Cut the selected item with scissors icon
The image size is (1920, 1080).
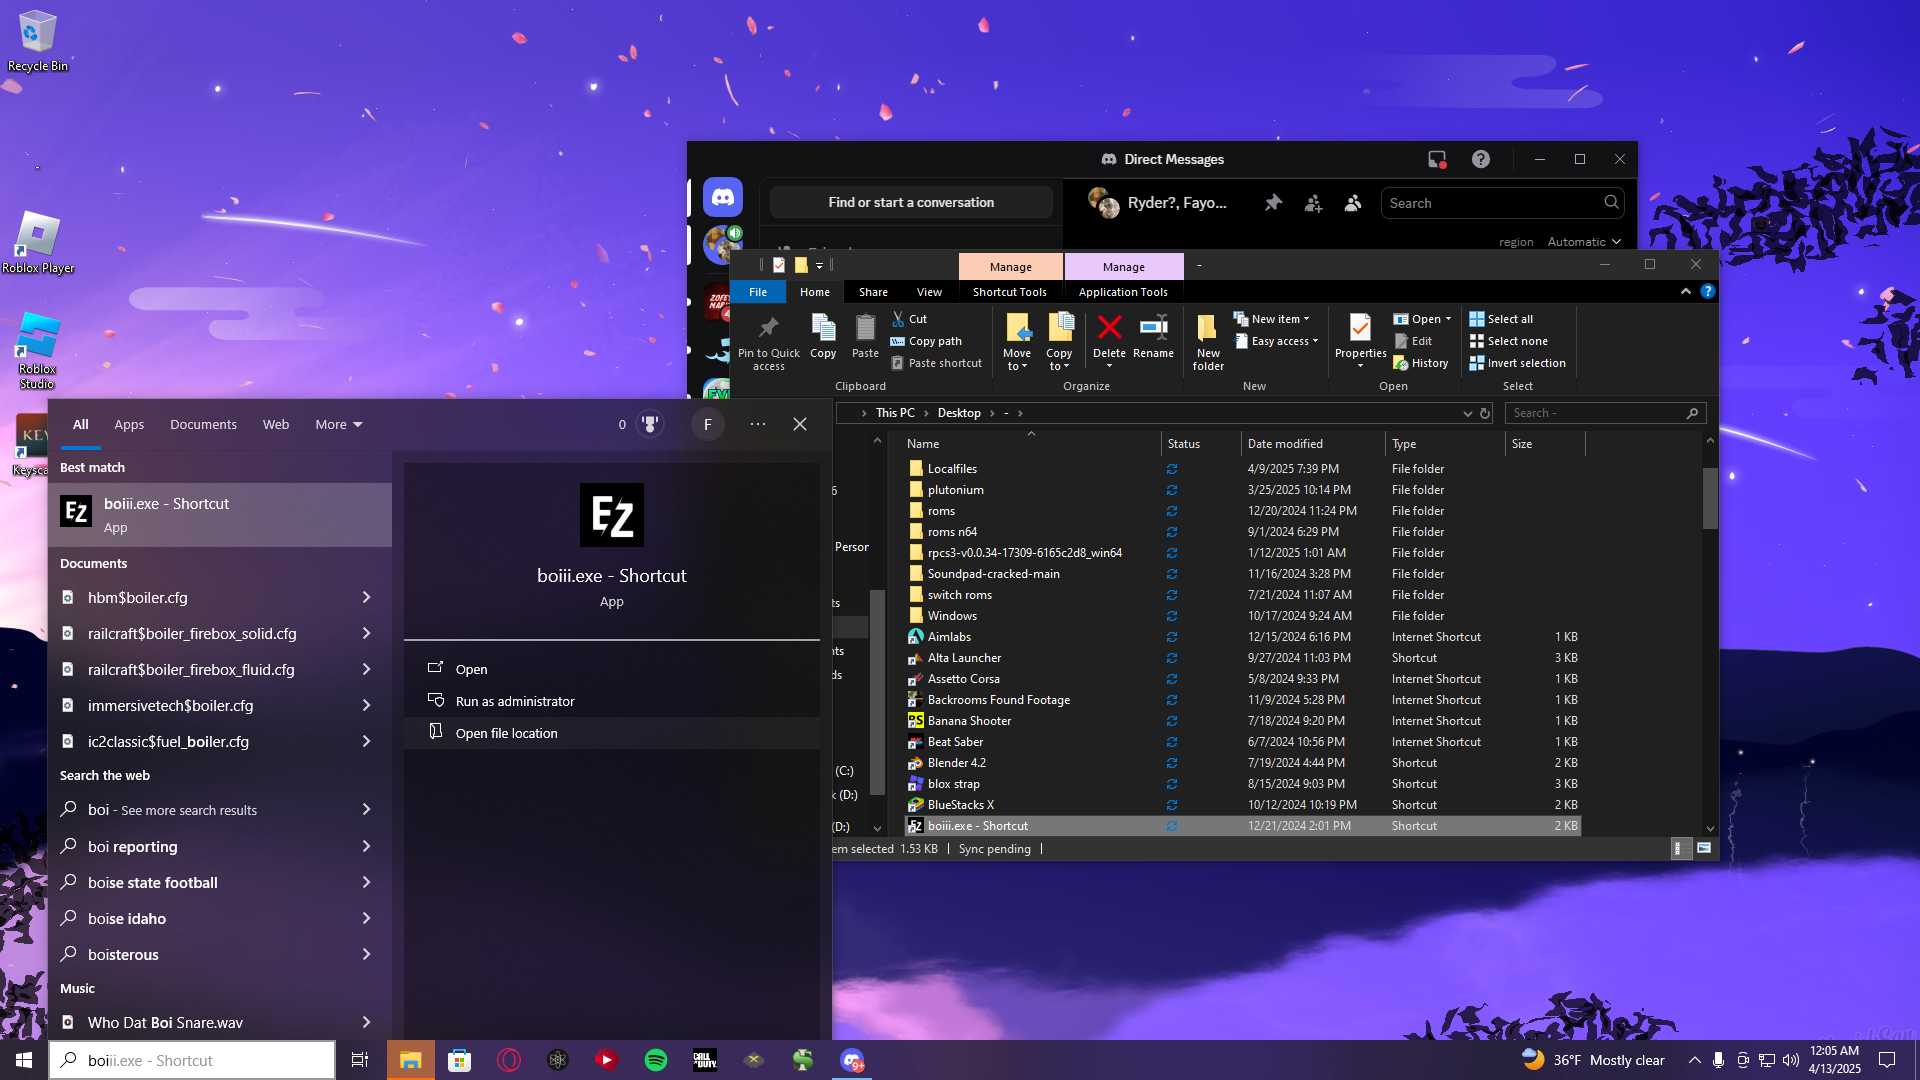[909, 319]
